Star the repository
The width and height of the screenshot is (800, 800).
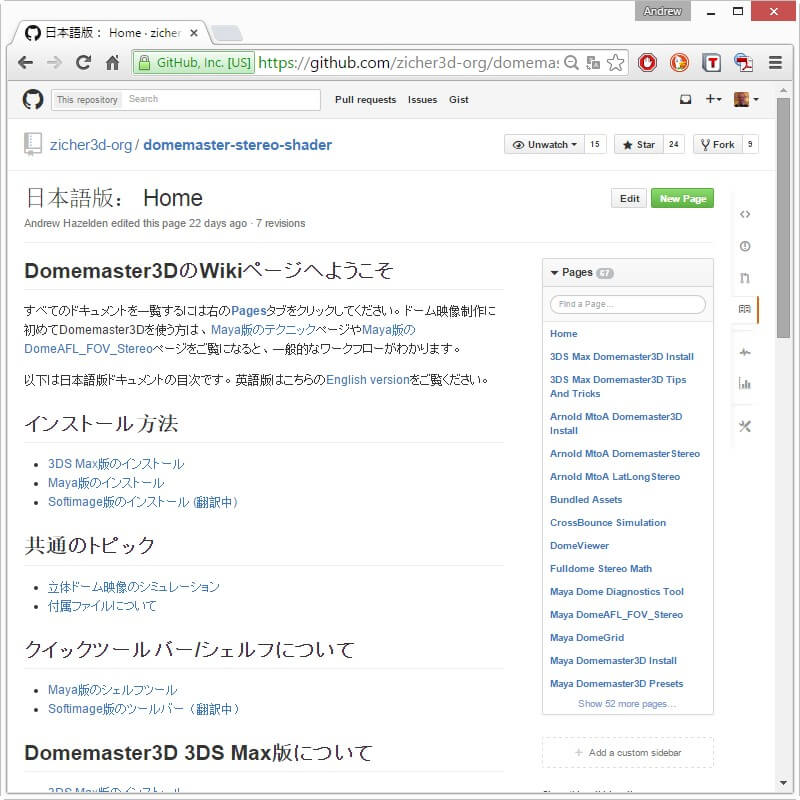pyautogui.click(x=639, y=145)
